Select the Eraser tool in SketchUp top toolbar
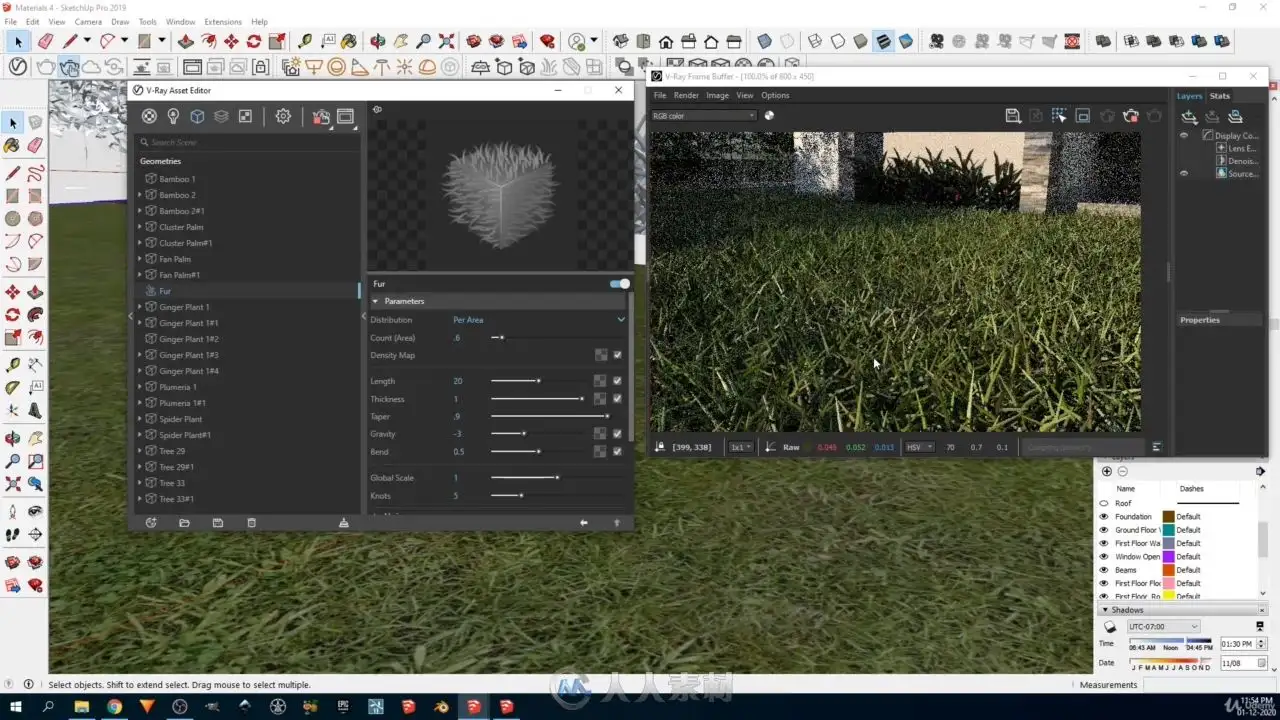This screenshot has width=1280, height=720. (x=45, y=41)
